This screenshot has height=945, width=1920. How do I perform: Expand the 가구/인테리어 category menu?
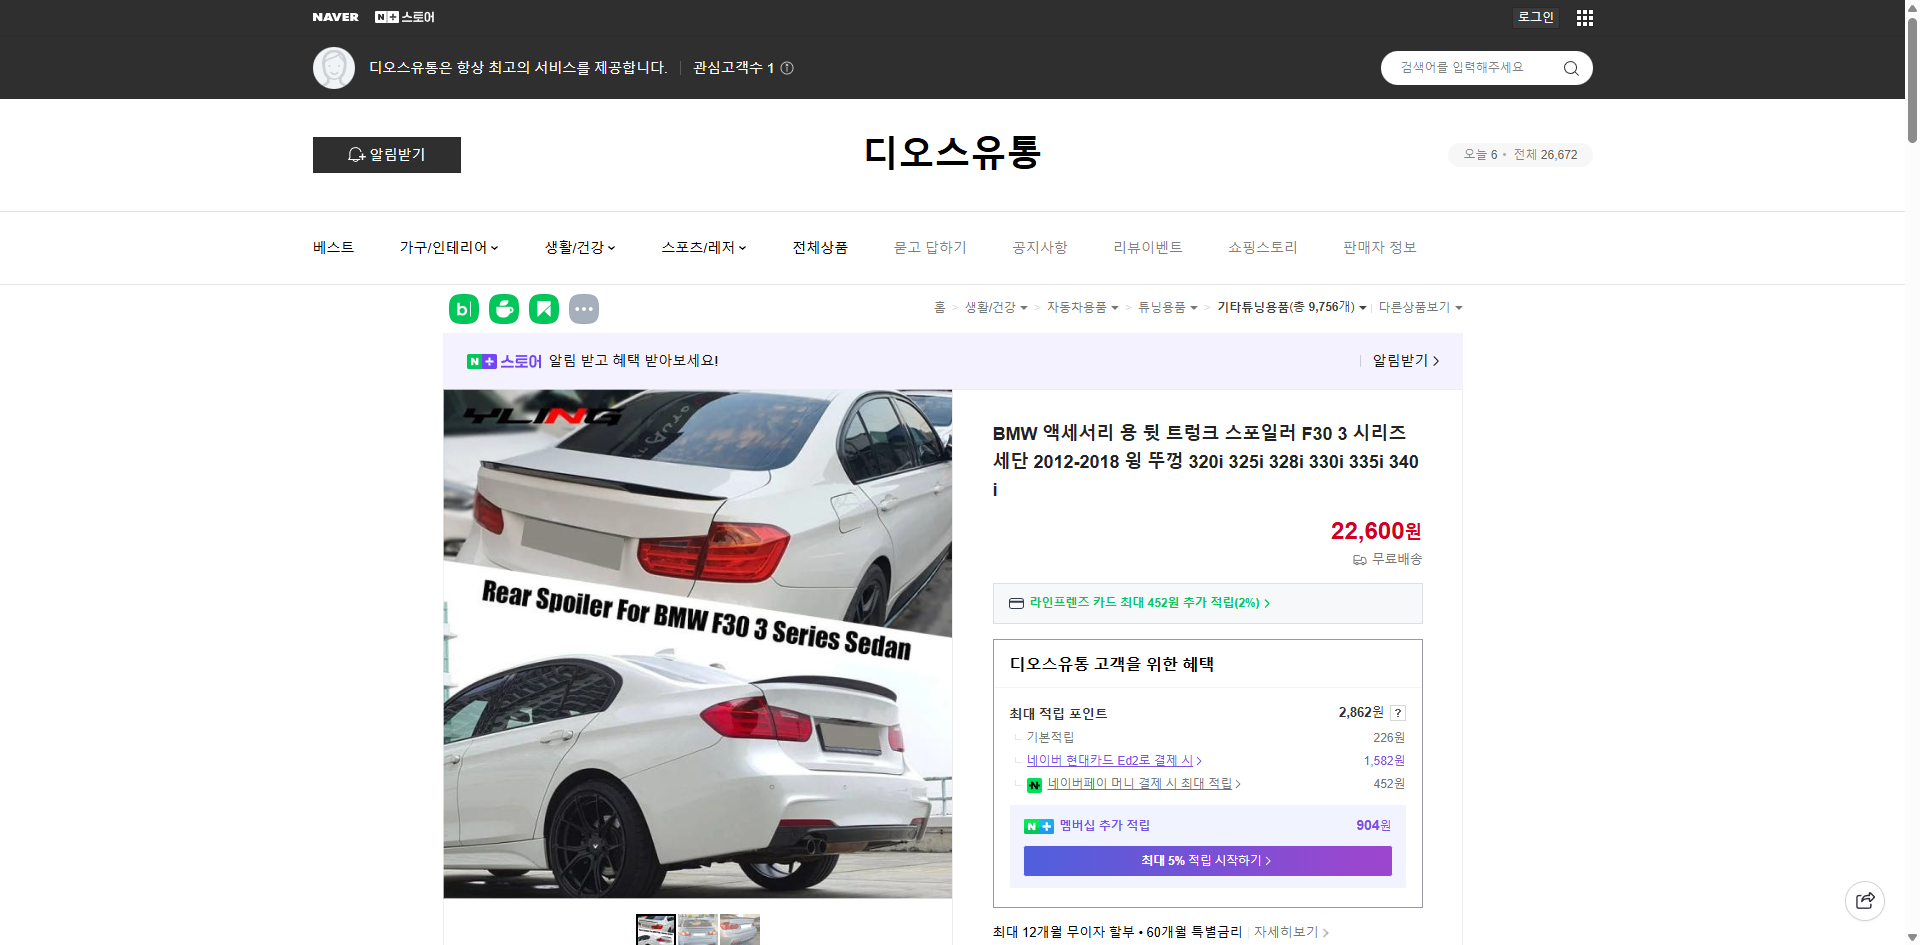[449, 247]
